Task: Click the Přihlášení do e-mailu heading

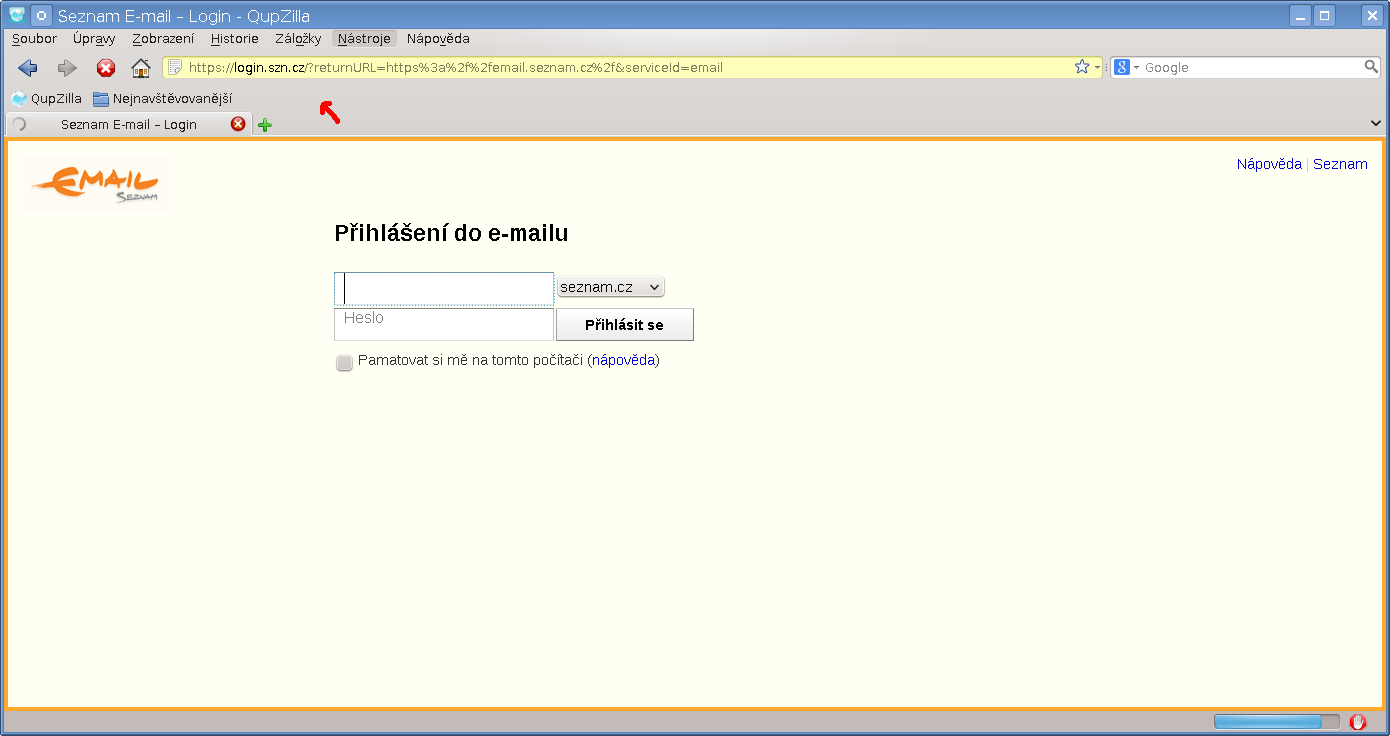Action: (451, 234)
